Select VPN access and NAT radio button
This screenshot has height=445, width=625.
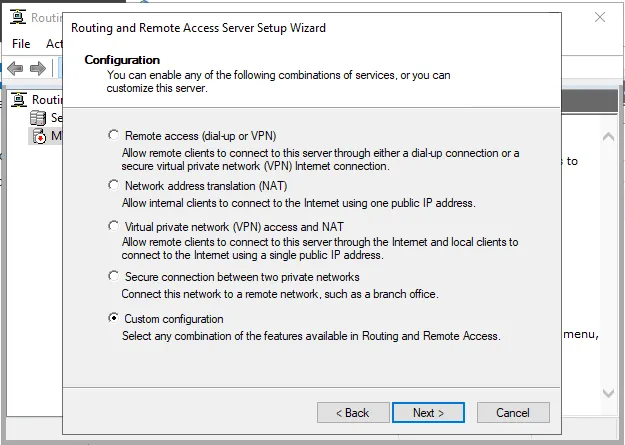(114, 226)
